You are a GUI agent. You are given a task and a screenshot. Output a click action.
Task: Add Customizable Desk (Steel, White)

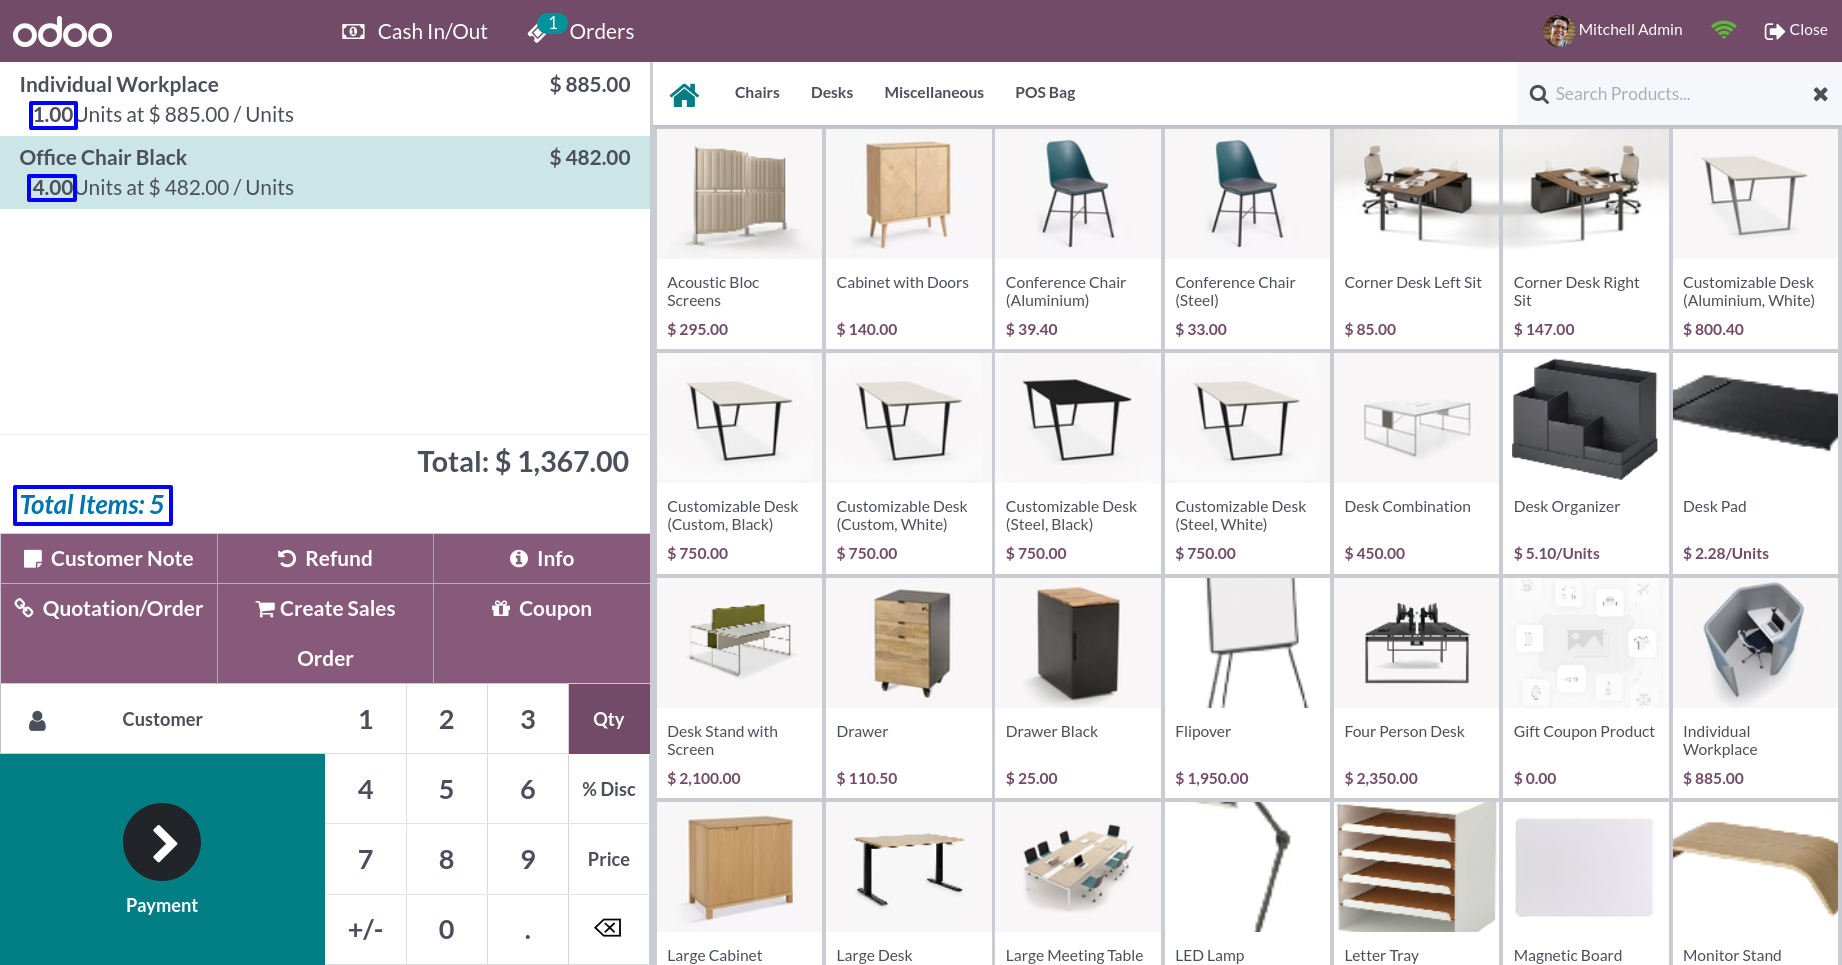point(1247,463)
